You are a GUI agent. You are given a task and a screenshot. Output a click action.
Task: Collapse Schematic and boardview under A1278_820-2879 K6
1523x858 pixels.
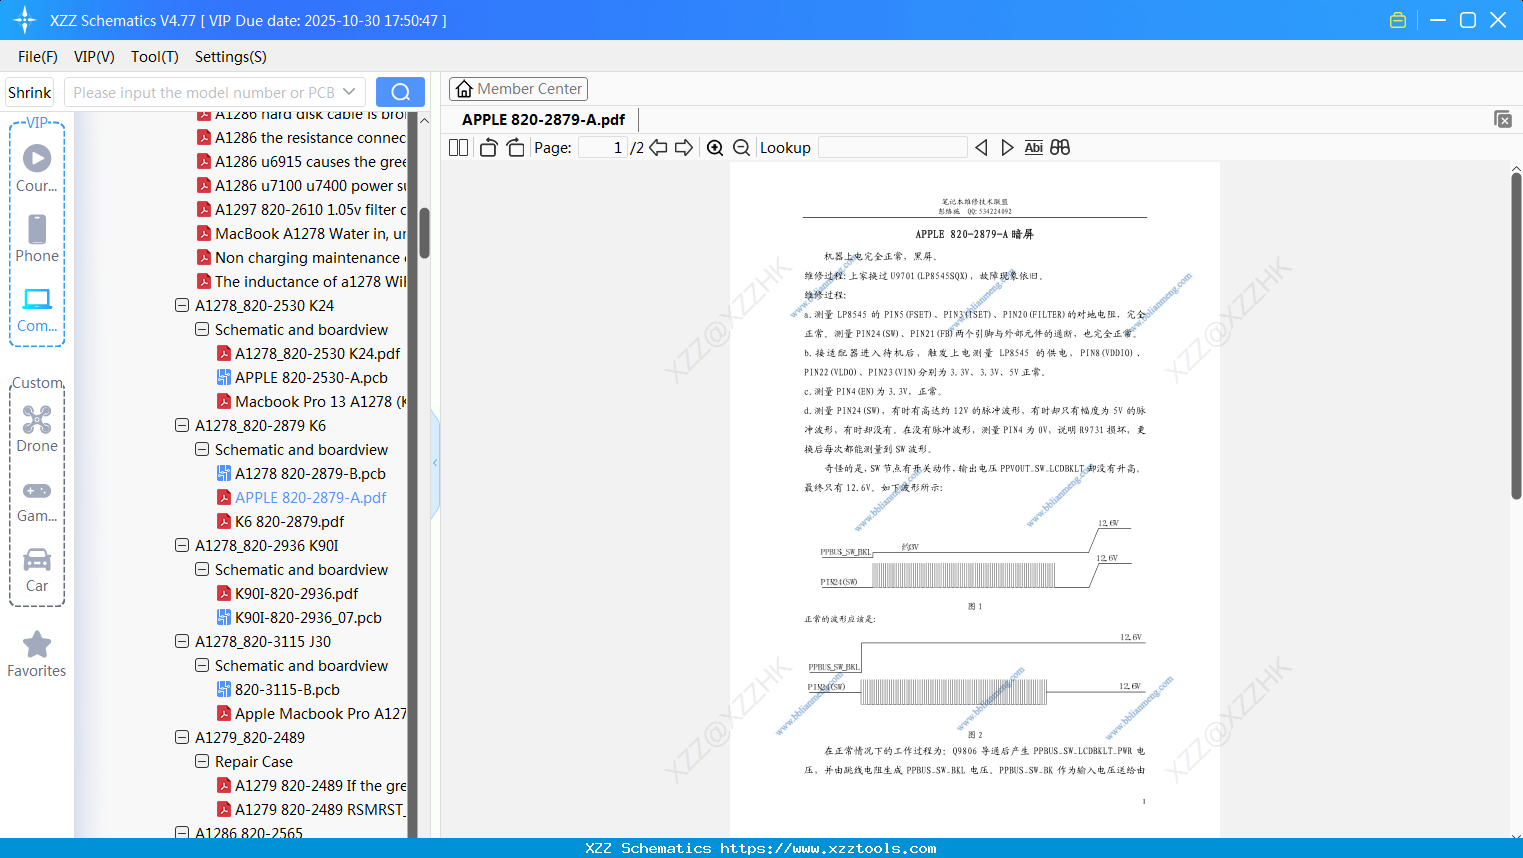pos(202,449)
